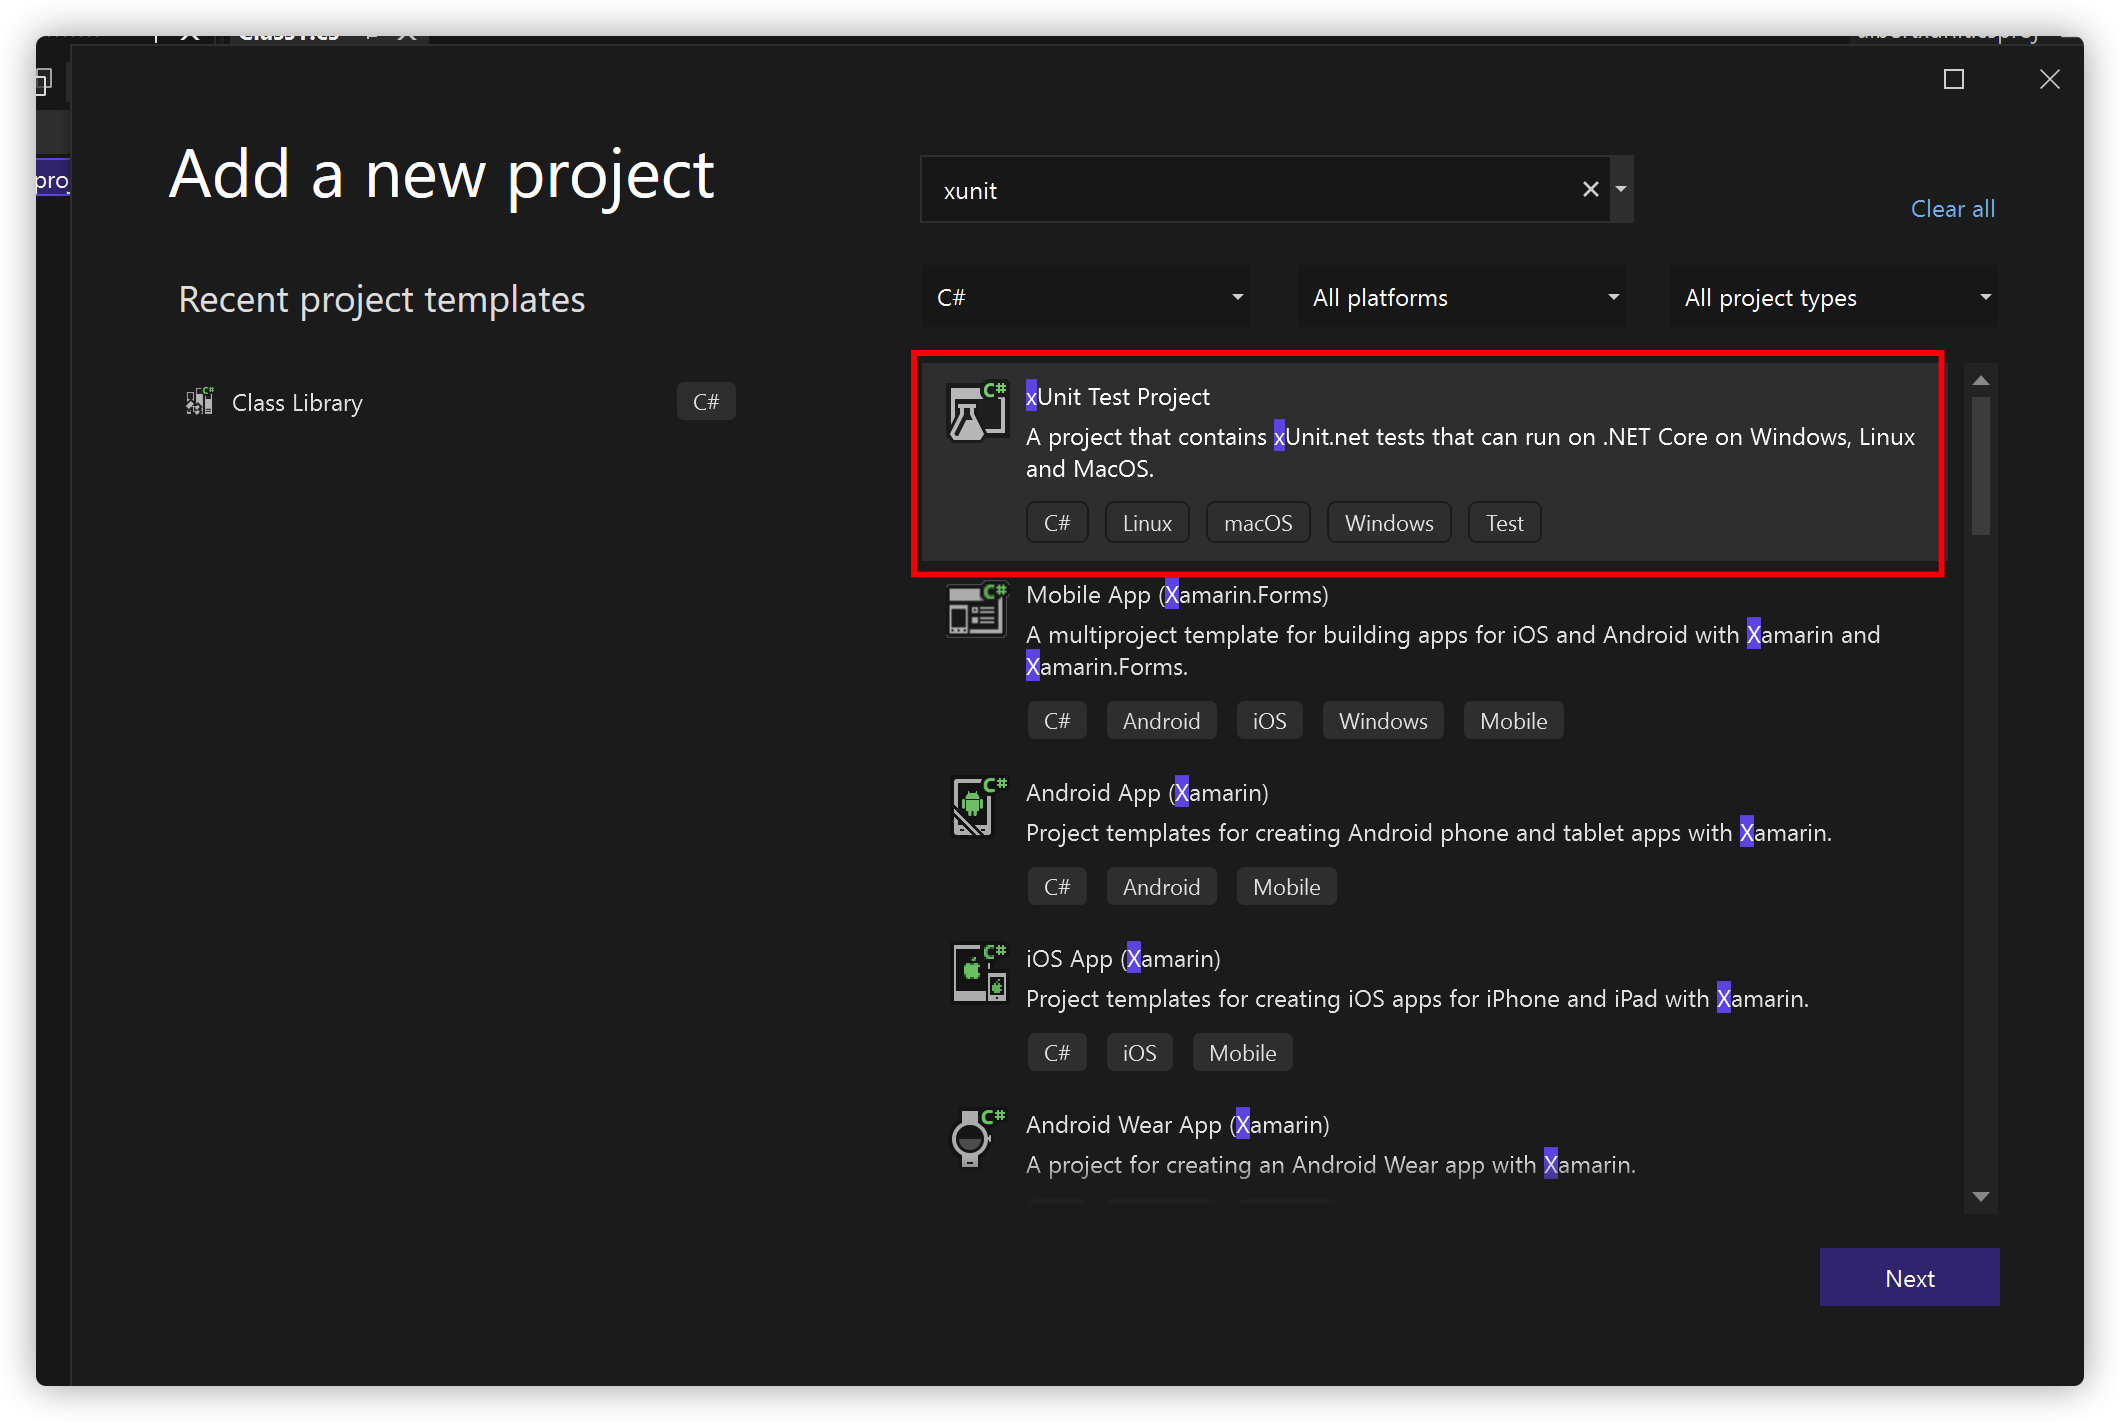Viewport: 2120px width, 1422px height.
Task: Click the template list scroll up arrow
Action: click(x=1980, y=381)
